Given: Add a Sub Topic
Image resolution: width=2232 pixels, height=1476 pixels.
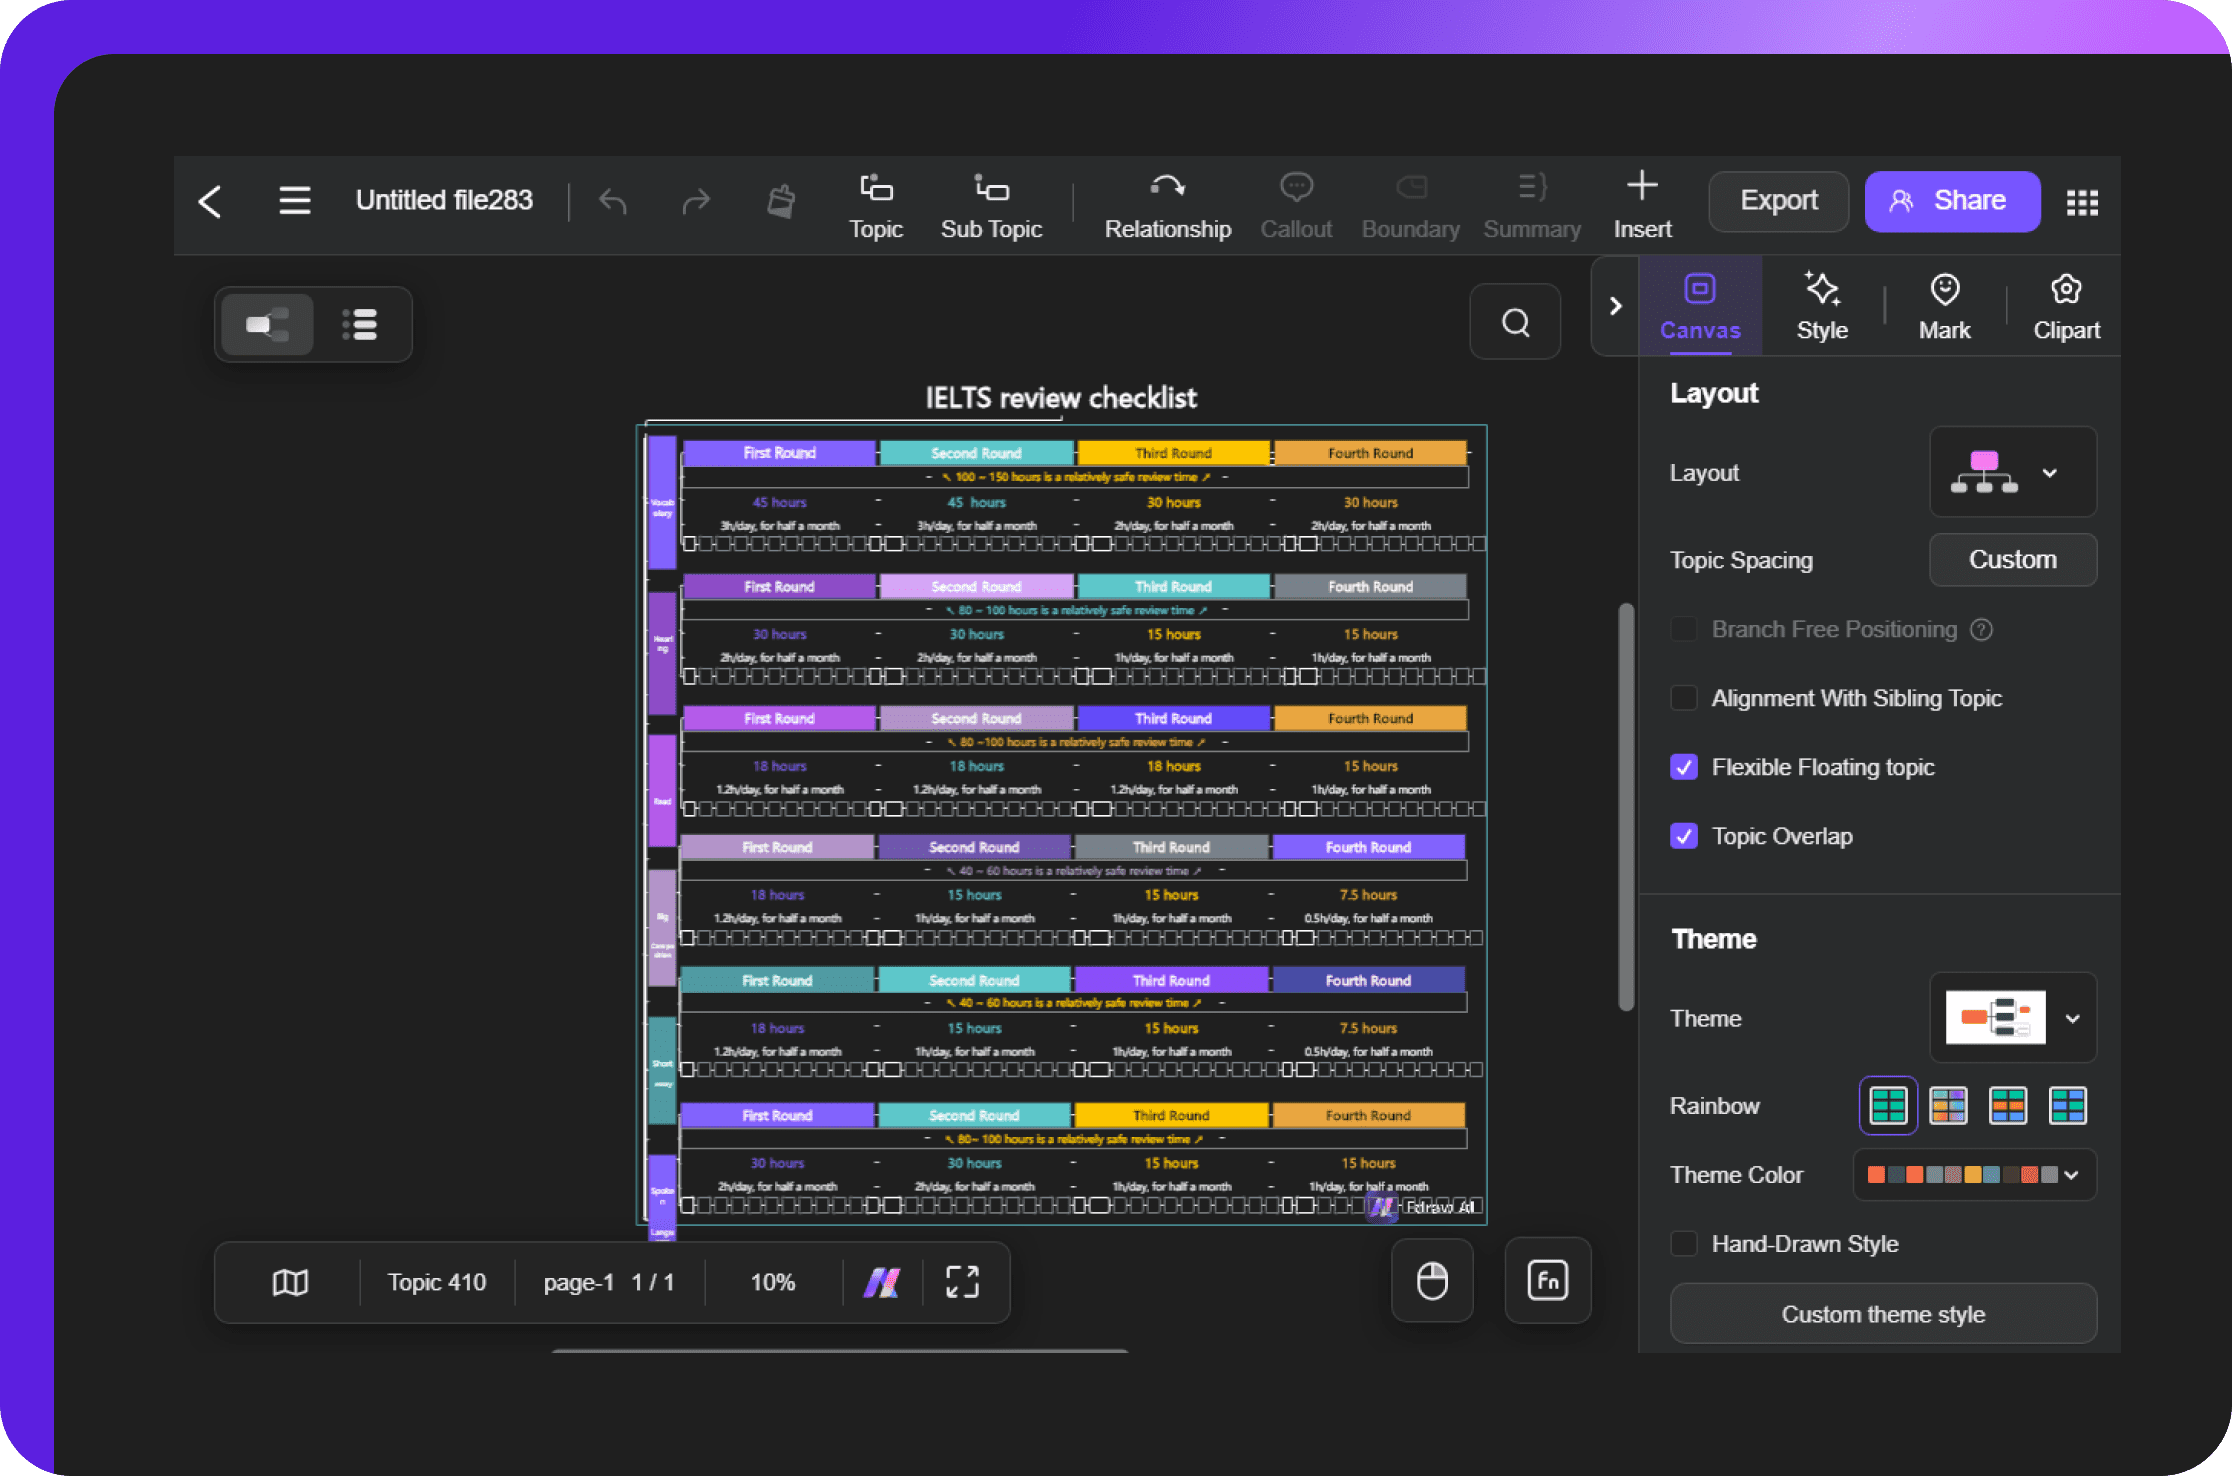Looking at the screenshot, I should click(x=991, y=207).
